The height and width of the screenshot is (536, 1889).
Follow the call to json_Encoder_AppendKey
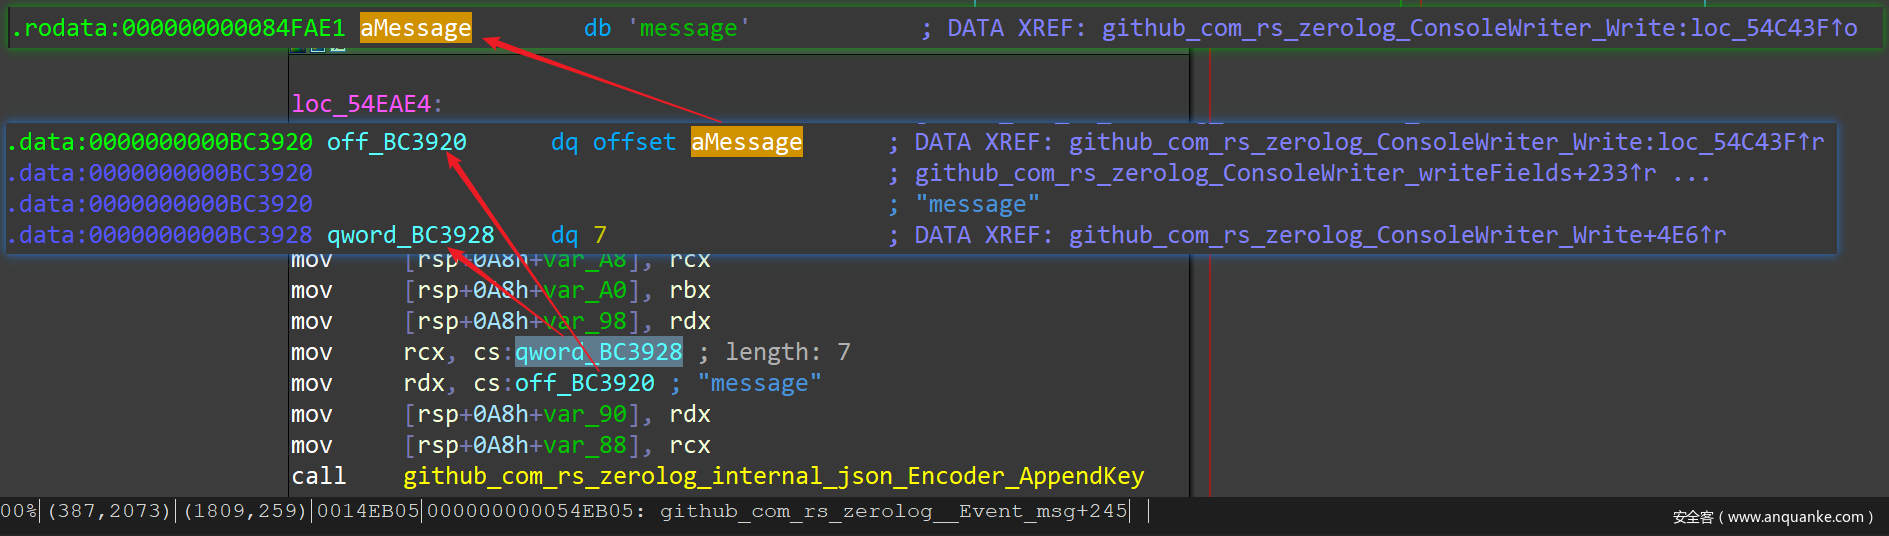(x=773, y=476)
